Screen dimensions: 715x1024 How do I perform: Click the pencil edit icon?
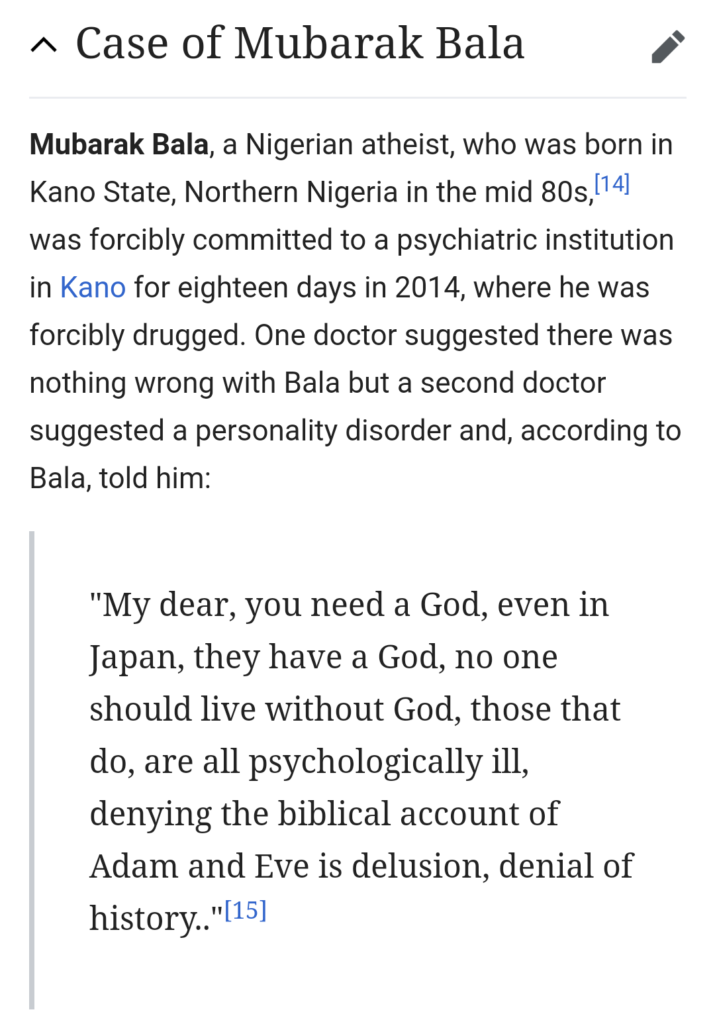(x=668, y=46)
